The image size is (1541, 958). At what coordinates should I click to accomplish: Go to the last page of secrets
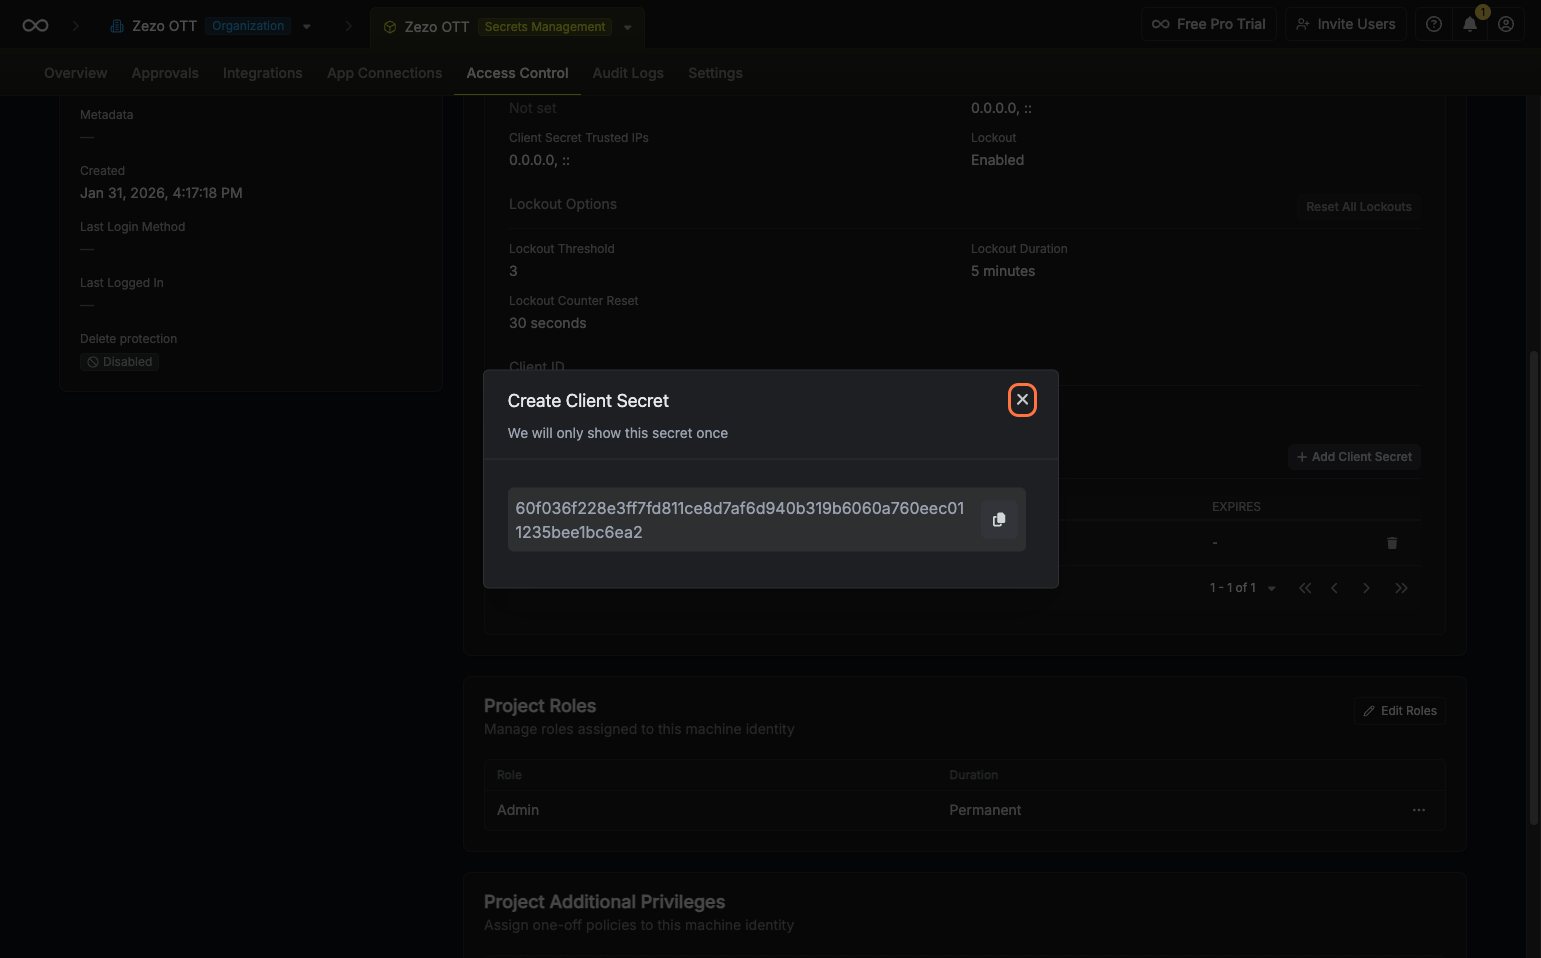(x=1401, y=588)
